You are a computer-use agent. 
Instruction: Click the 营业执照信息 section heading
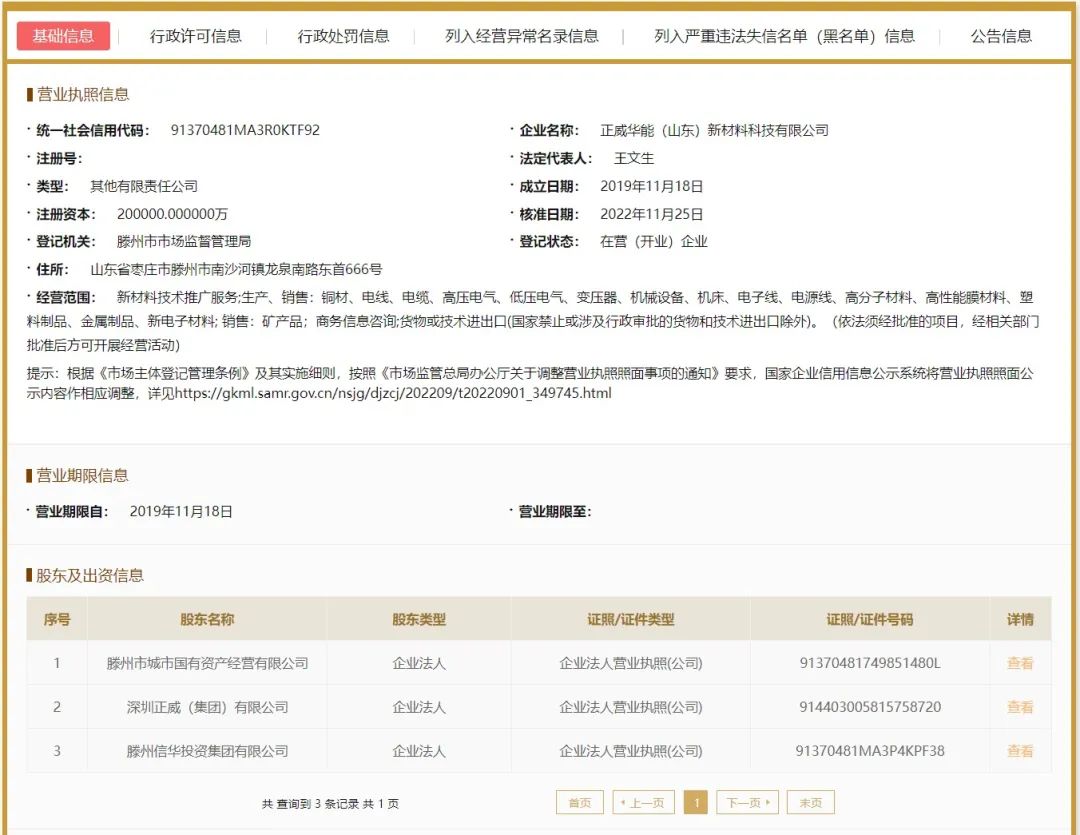point(83,94)
